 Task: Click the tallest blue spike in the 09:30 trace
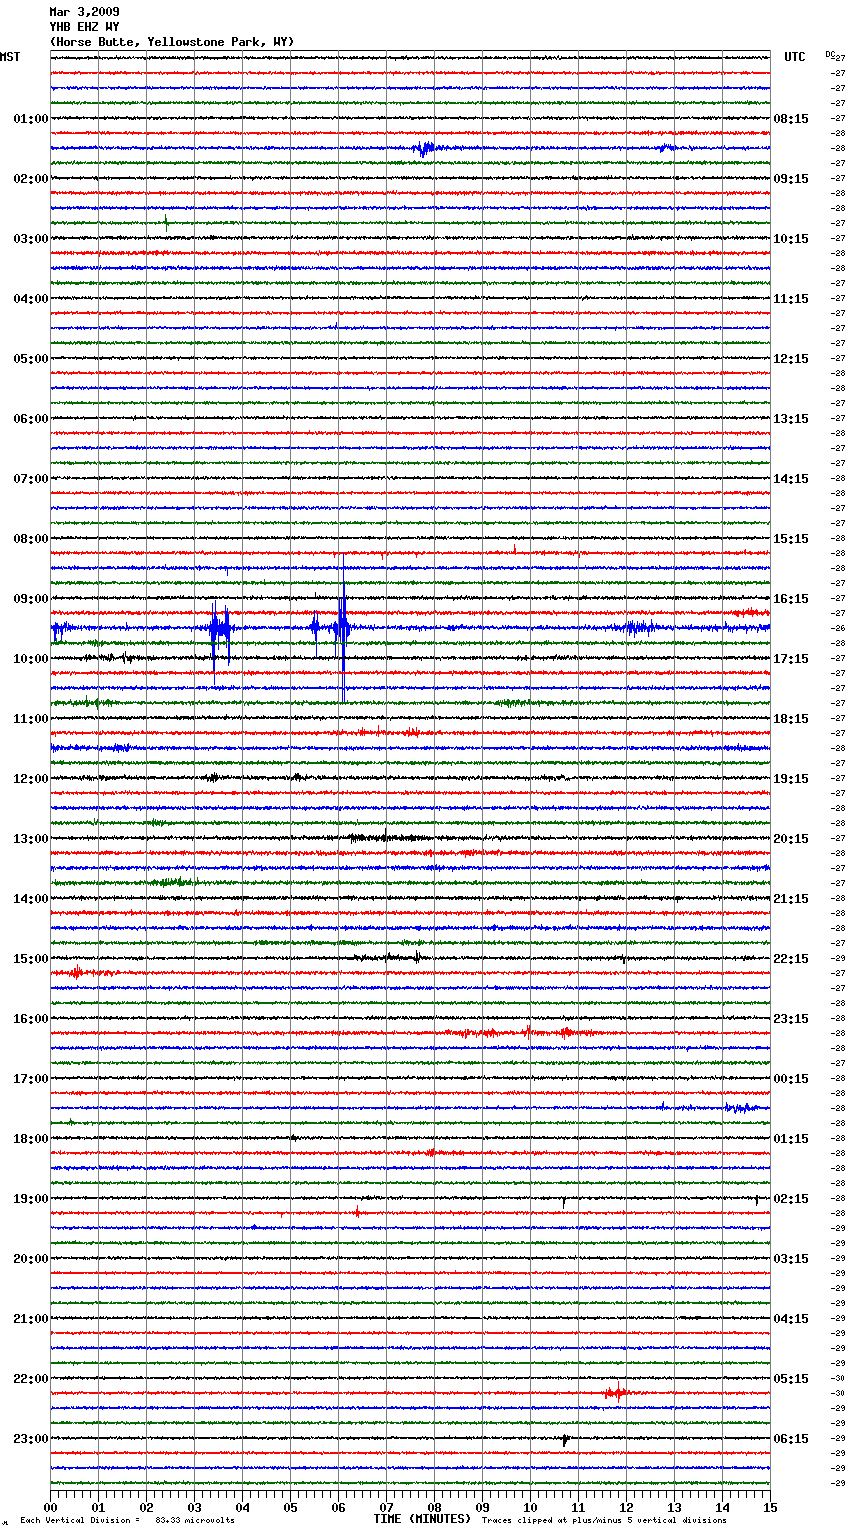343,628
